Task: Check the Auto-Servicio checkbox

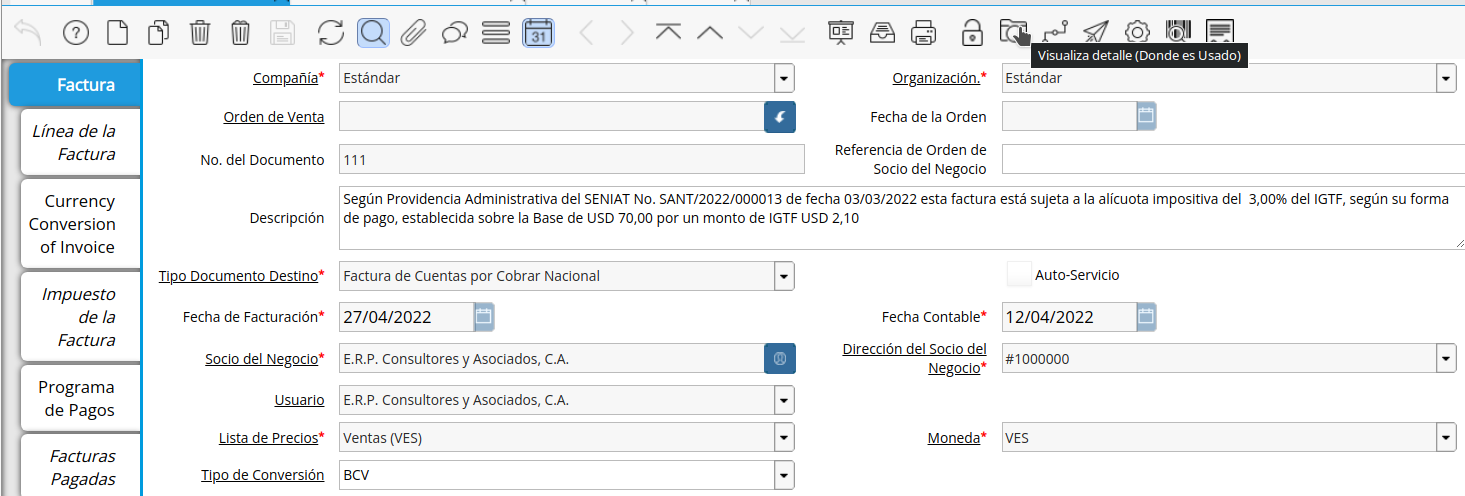Action: tap(1019, 274)
